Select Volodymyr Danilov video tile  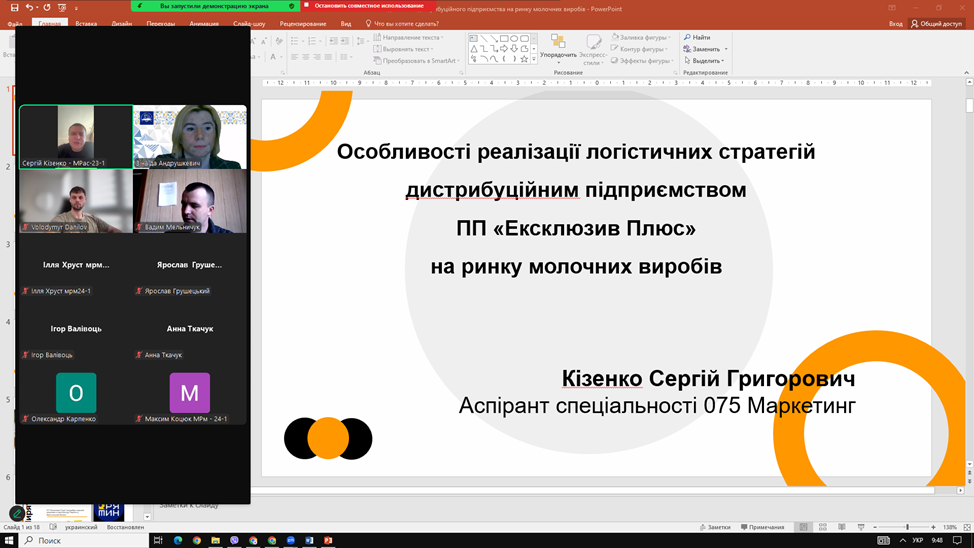pos(76,201)
